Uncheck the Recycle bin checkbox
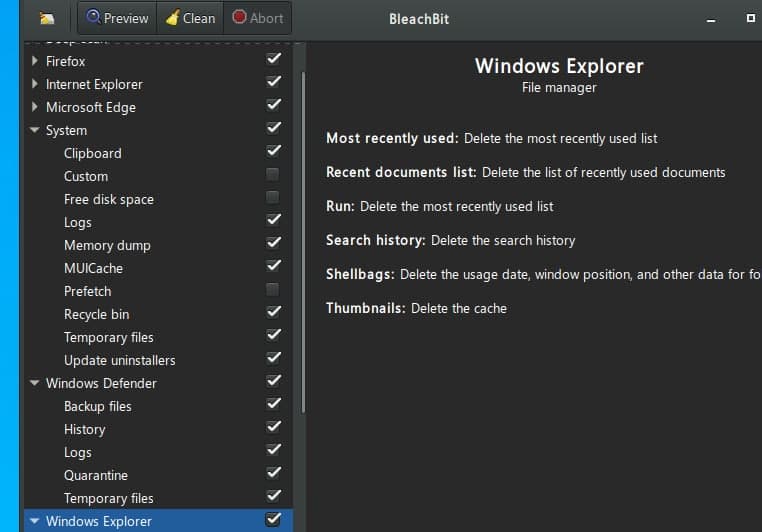The height and width of the screenshot is (532, 762). click(273, 313)
